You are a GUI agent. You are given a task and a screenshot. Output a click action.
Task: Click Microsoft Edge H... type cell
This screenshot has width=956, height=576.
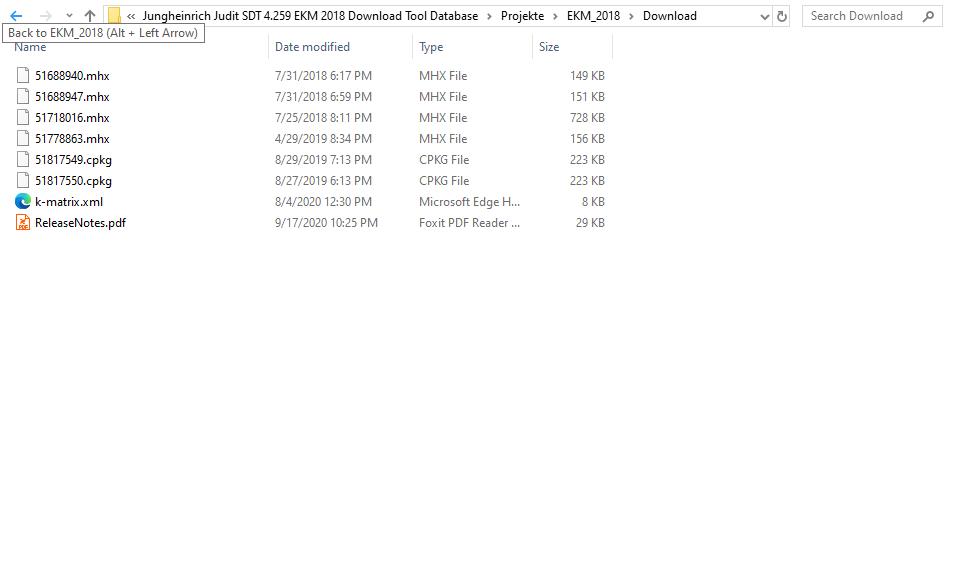coord(469,202)
